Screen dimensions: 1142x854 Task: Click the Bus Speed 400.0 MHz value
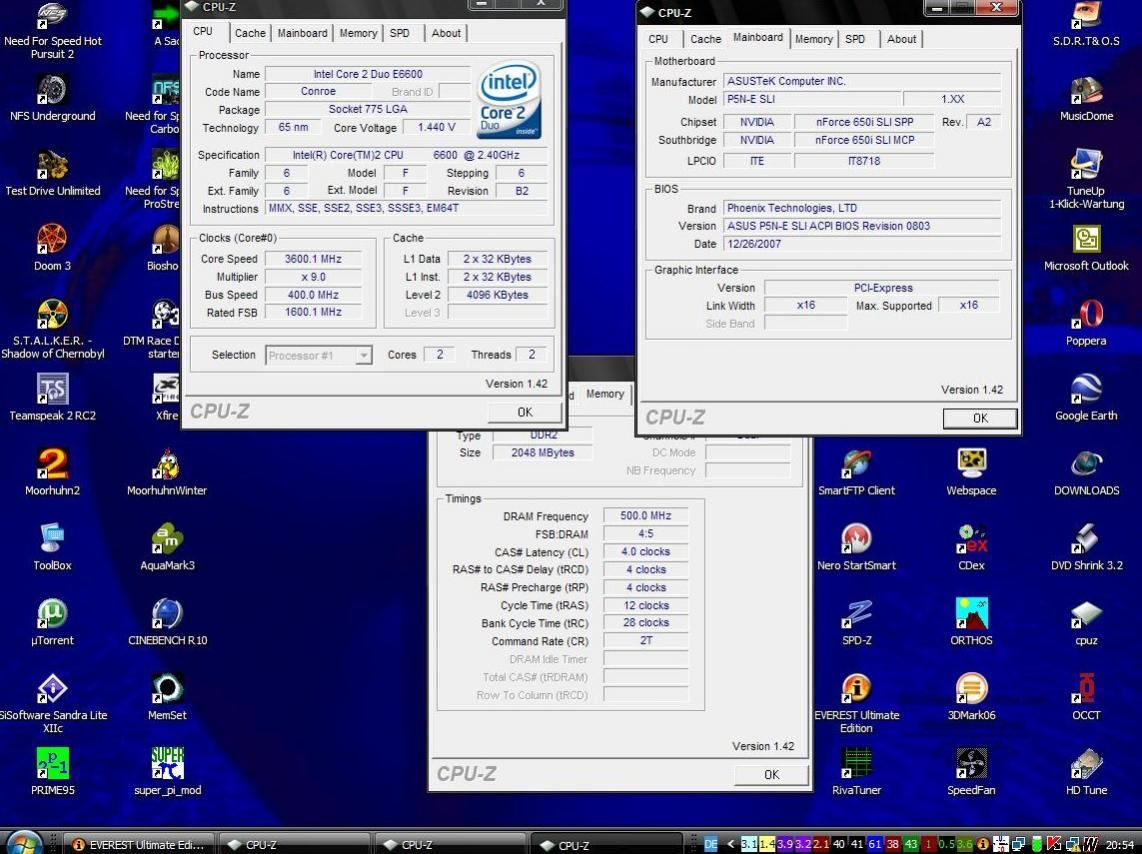313,295
